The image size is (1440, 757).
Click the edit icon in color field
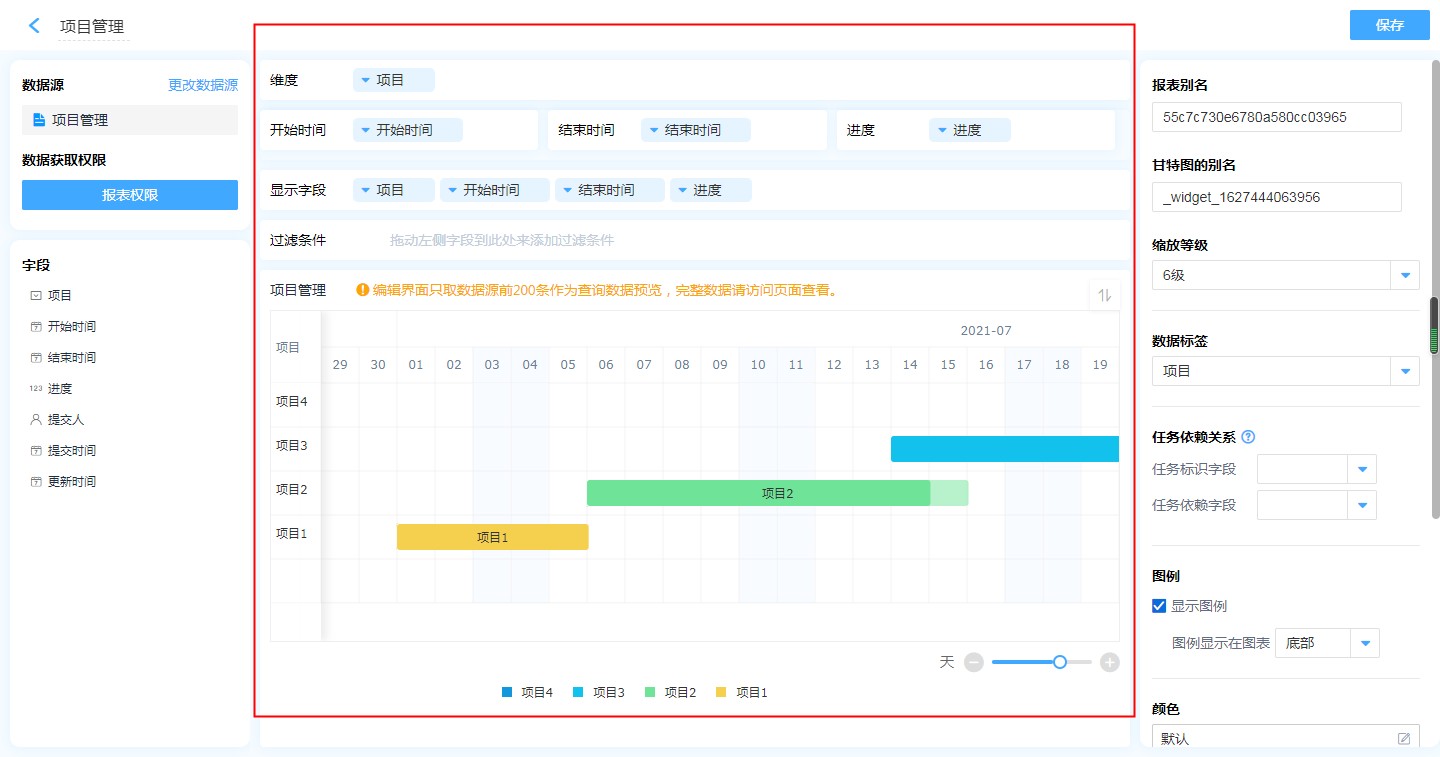coord(1404,739)
